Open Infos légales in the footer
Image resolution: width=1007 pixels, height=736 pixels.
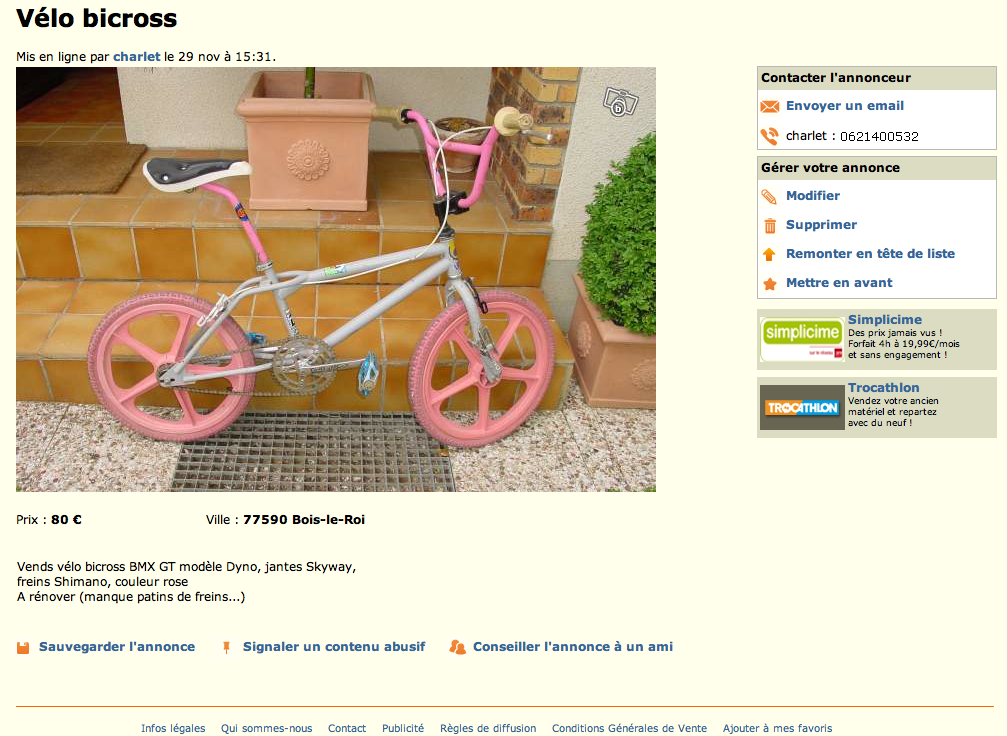[x=173, y=728]
